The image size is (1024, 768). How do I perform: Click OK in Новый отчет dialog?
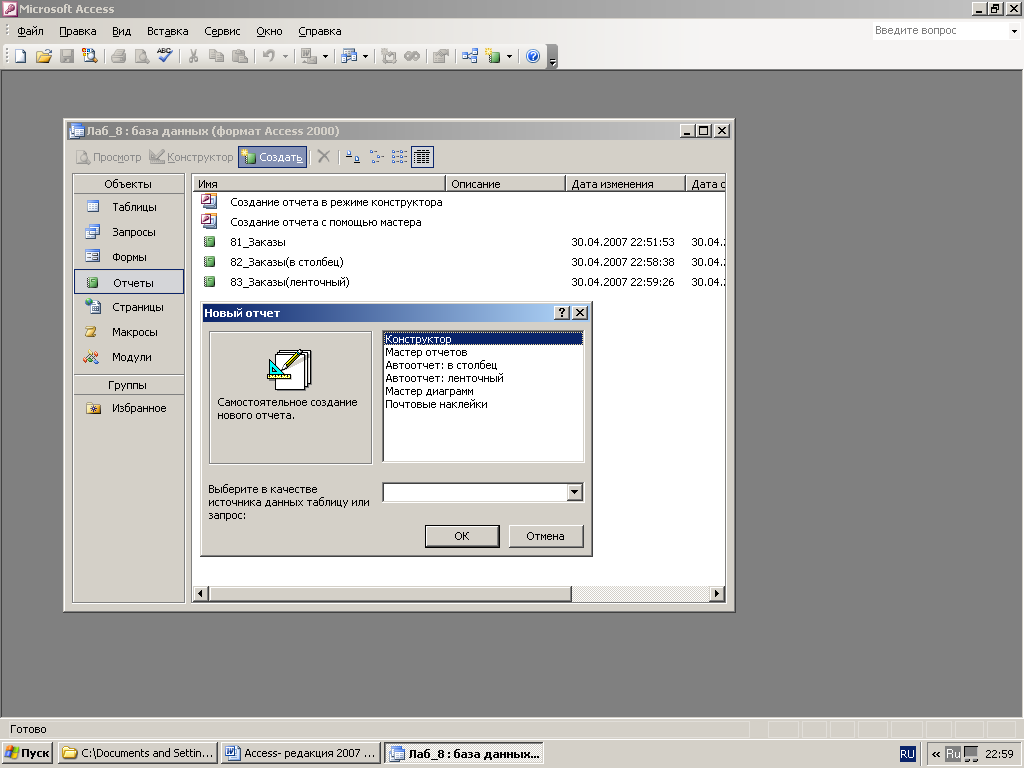462,536
